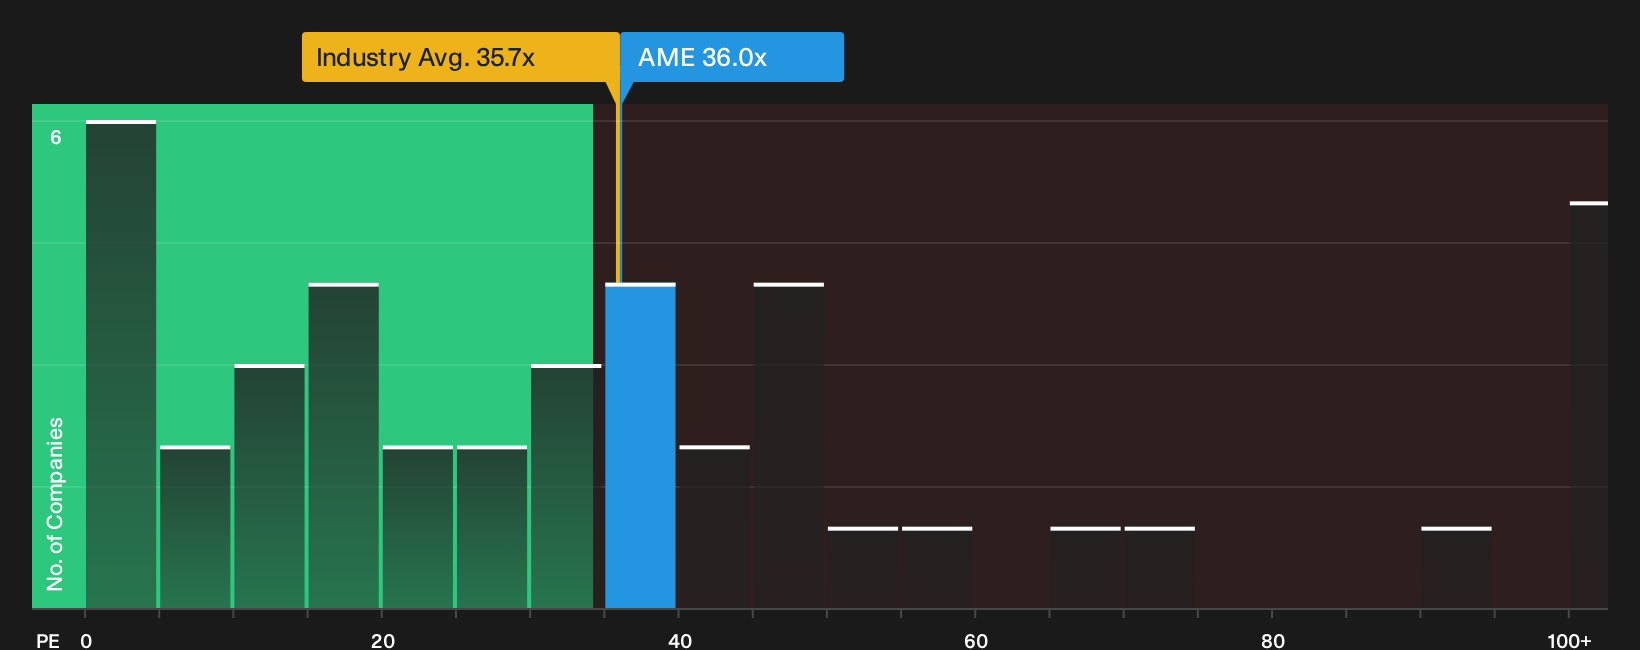Image resolution: width=1640 pixels, height=650 pixels.
Task: Select the short bar between PE 5 and 10
Action: click(195, 527)
